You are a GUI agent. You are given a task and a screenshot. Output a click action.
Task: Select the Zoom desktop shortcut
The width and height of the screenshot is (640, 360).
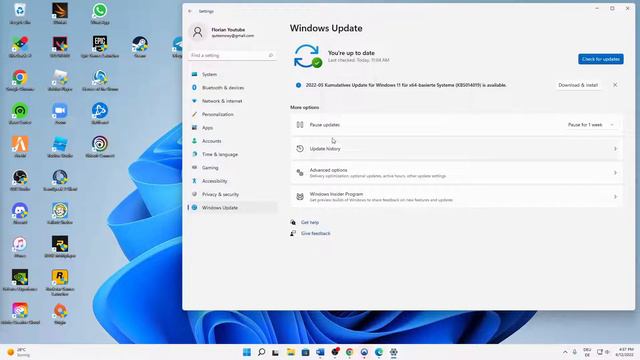(x=60, y=113)
